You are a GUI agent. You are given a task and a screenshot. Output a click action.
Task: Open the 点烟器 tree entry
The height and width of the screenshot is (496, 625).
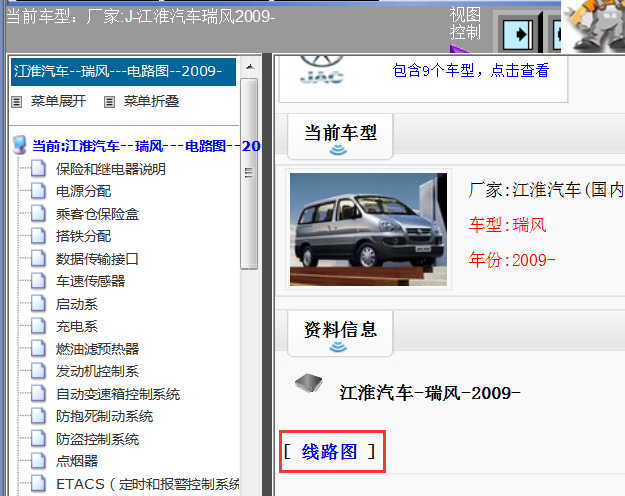(77, 462)
